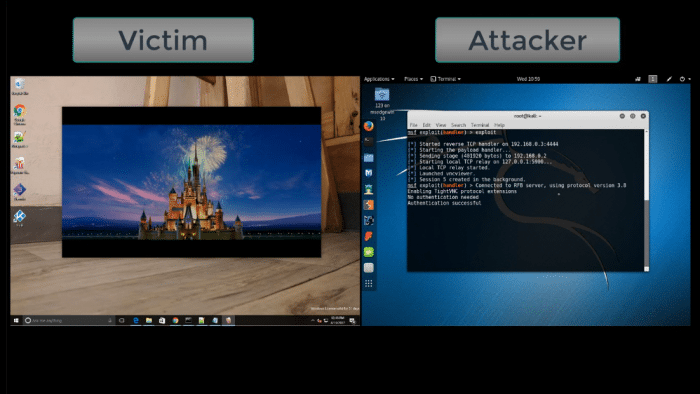Open the Kali clock Wed 10:50
700x394 pixels.
point(528,79)
